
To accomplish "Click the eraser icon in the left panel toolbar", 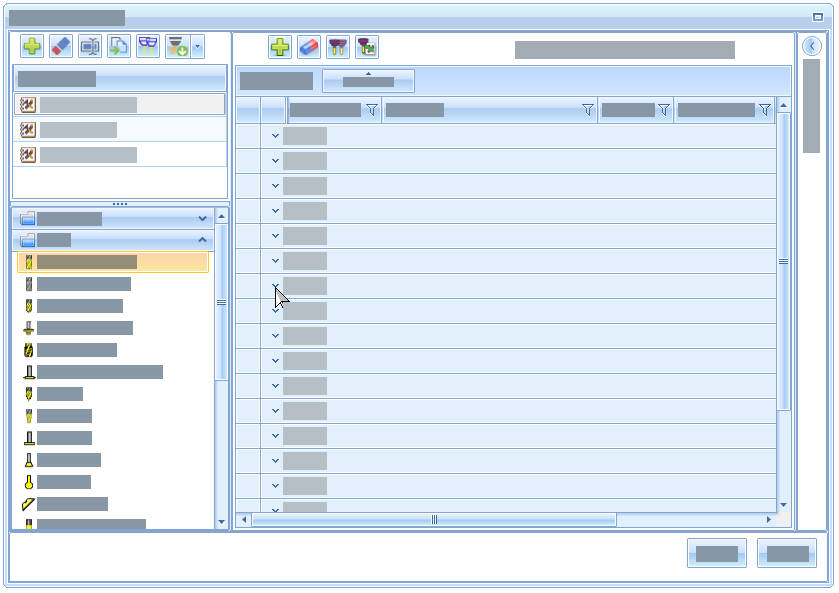I will tap(61, 46).
